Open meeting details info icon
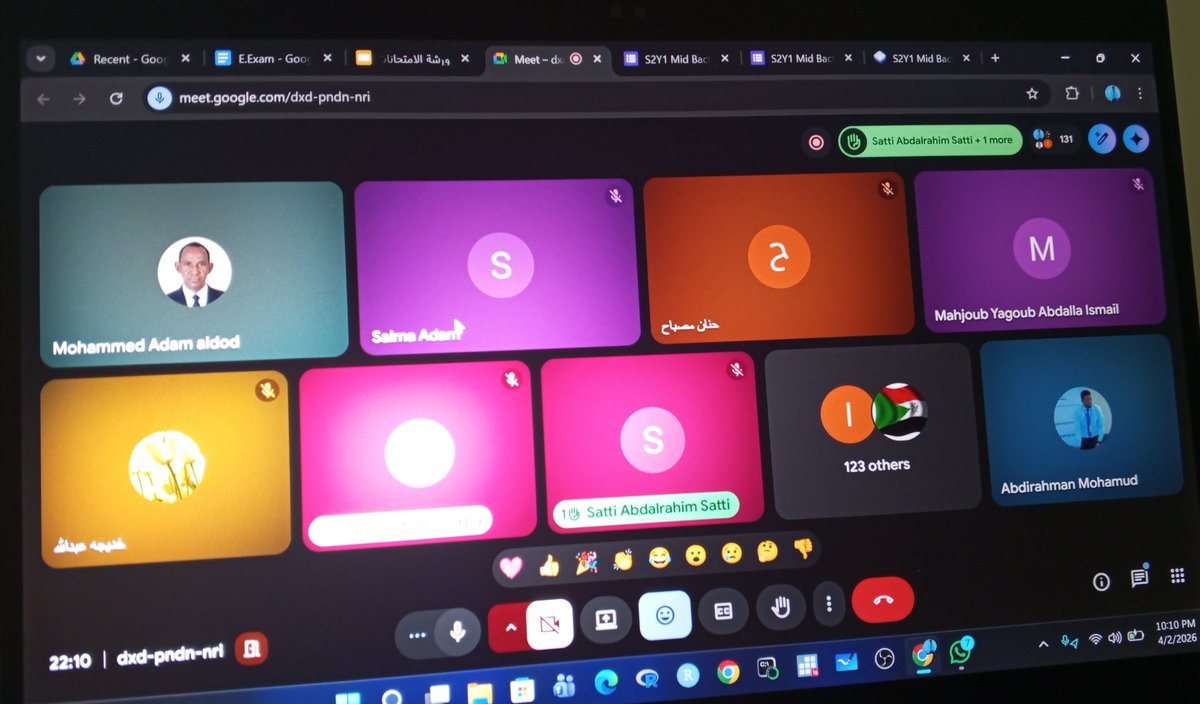 tap(1101, 582)
